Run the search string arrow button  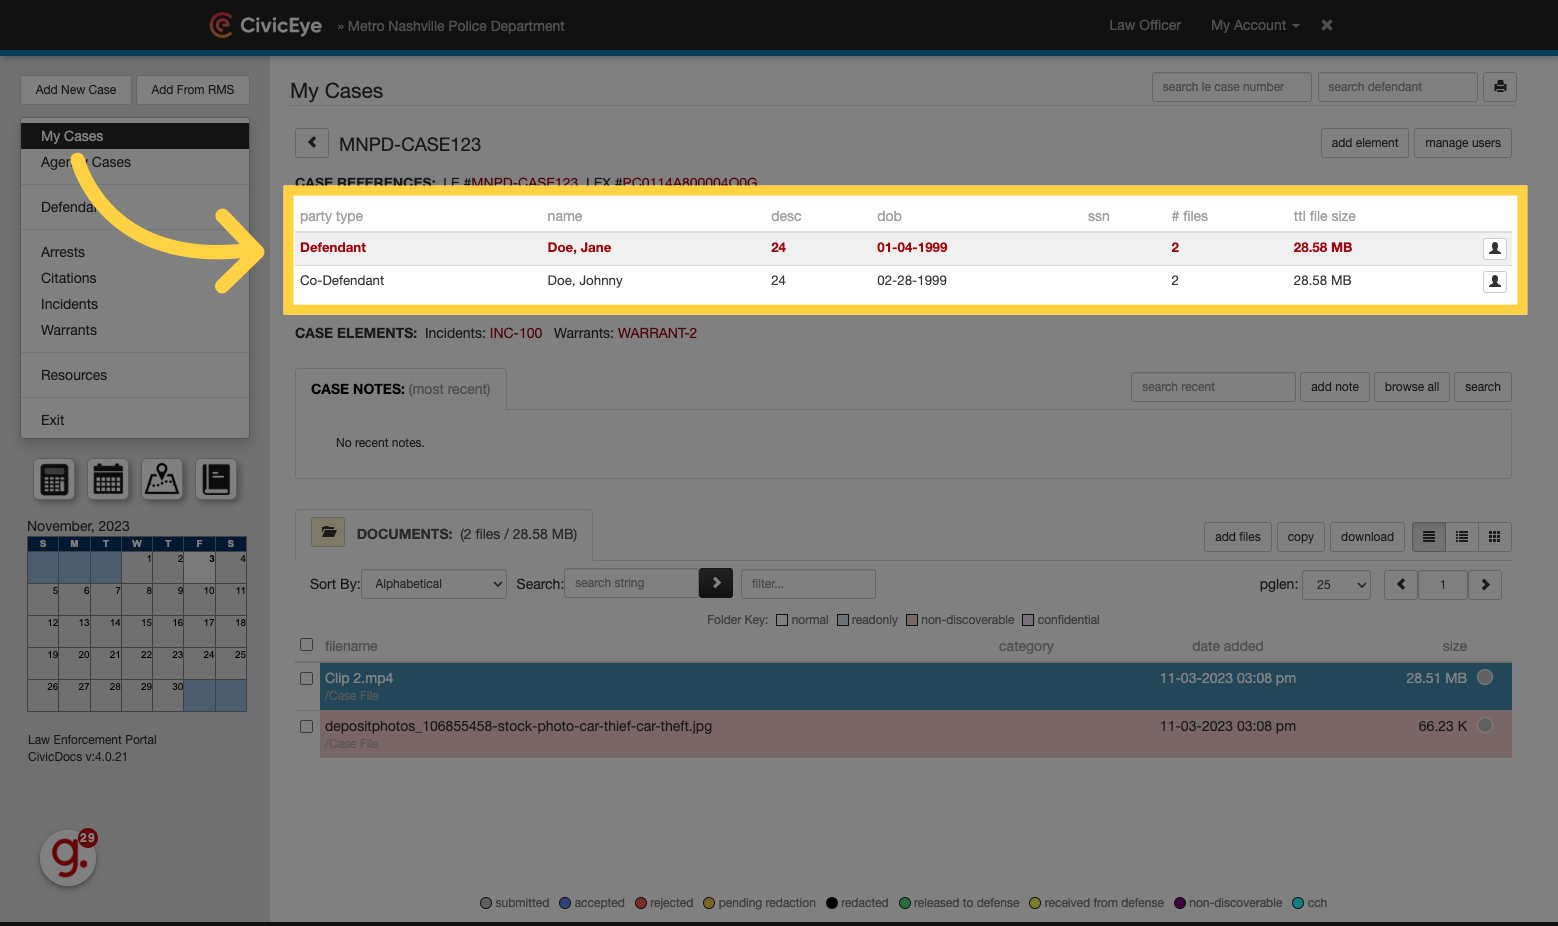716,583
